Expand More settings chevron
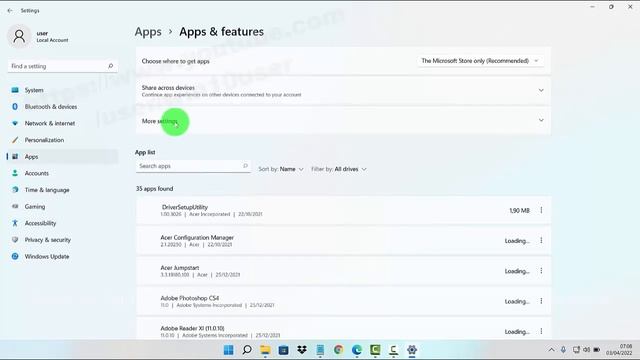Viewport: 640px width, 360px height. pyautogui.click(x=541, y=120)
